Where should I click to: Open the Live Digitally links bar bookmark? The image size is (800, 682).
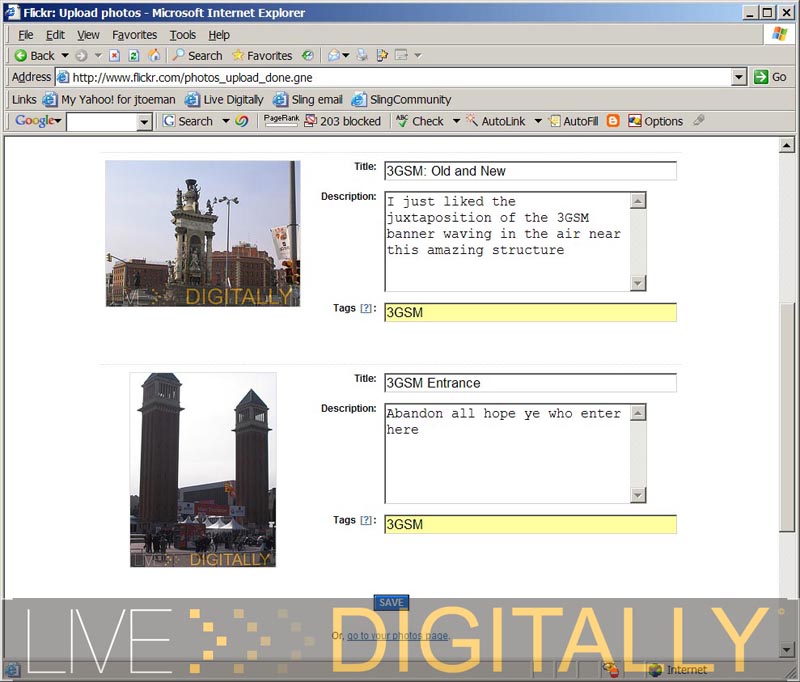224,100
